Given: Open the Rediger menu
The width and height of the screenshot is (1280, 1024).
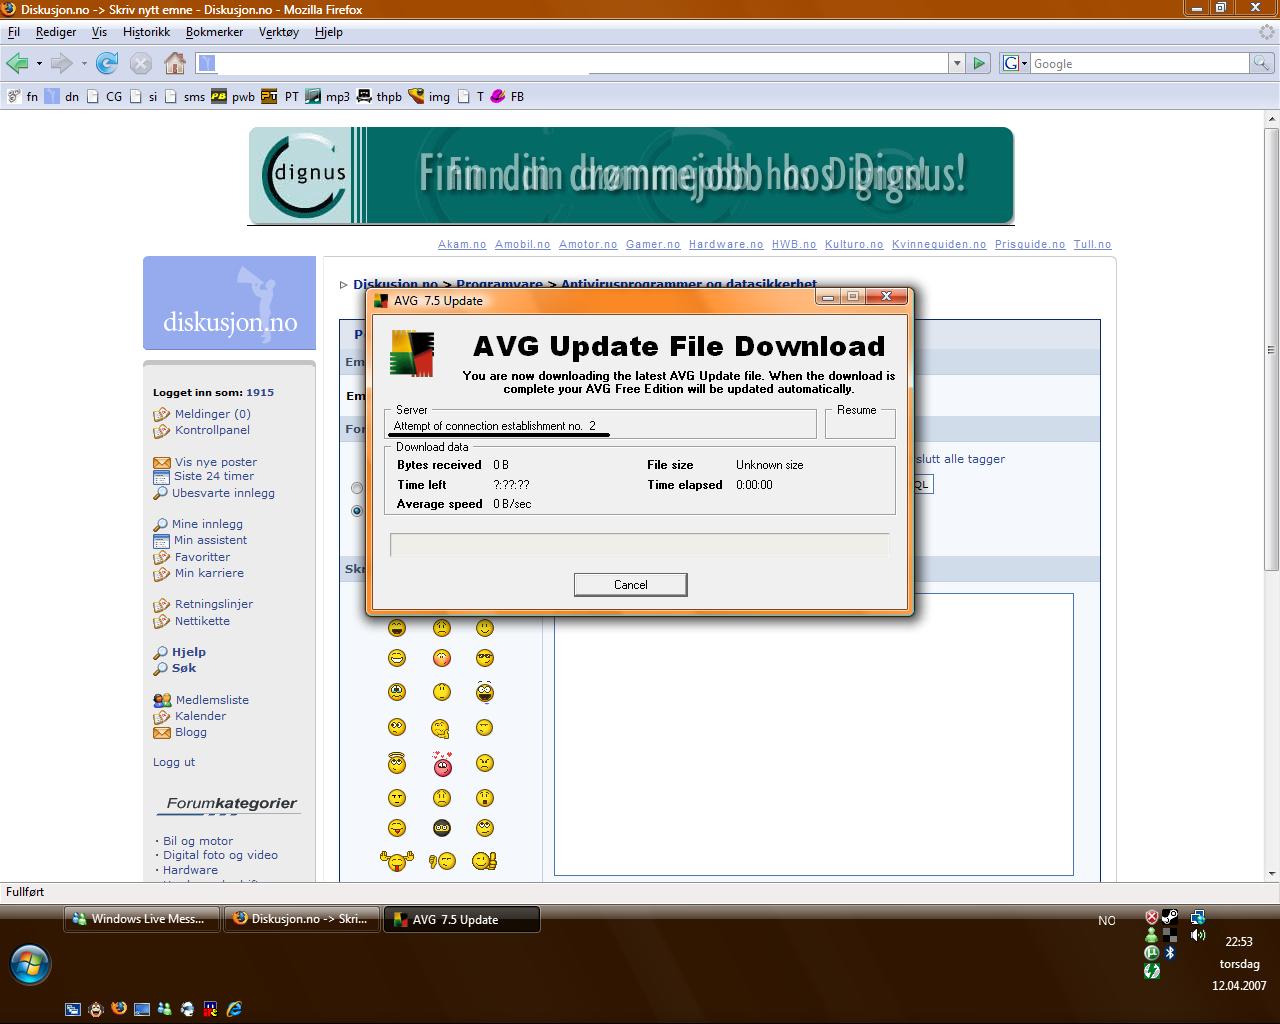Looking at the screenshot, I should 56,32.
